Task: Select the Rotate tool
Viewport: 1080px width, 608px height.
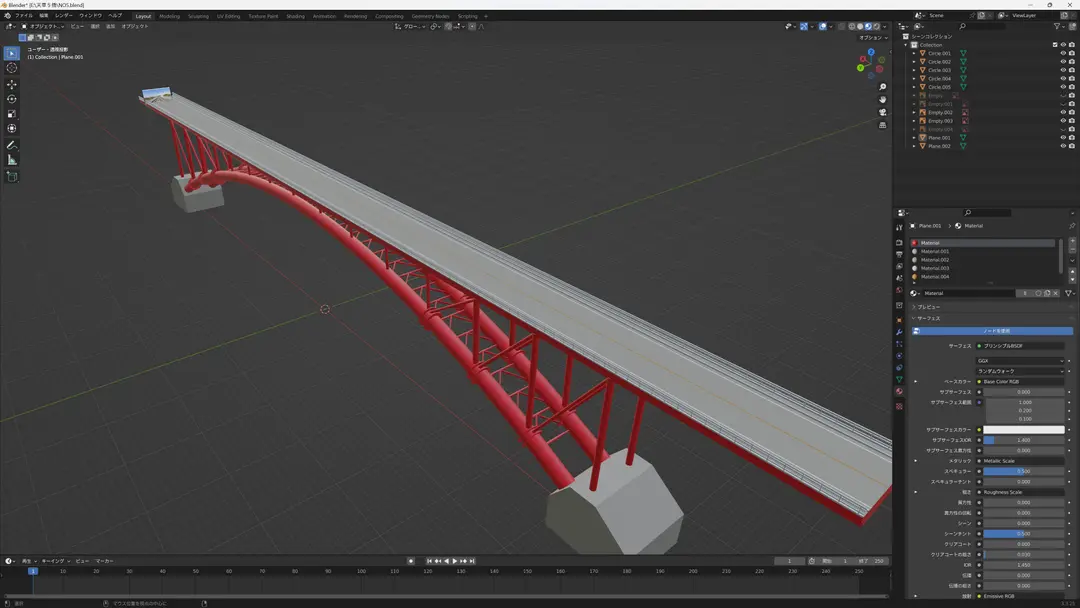Action: tap(12, 99)
